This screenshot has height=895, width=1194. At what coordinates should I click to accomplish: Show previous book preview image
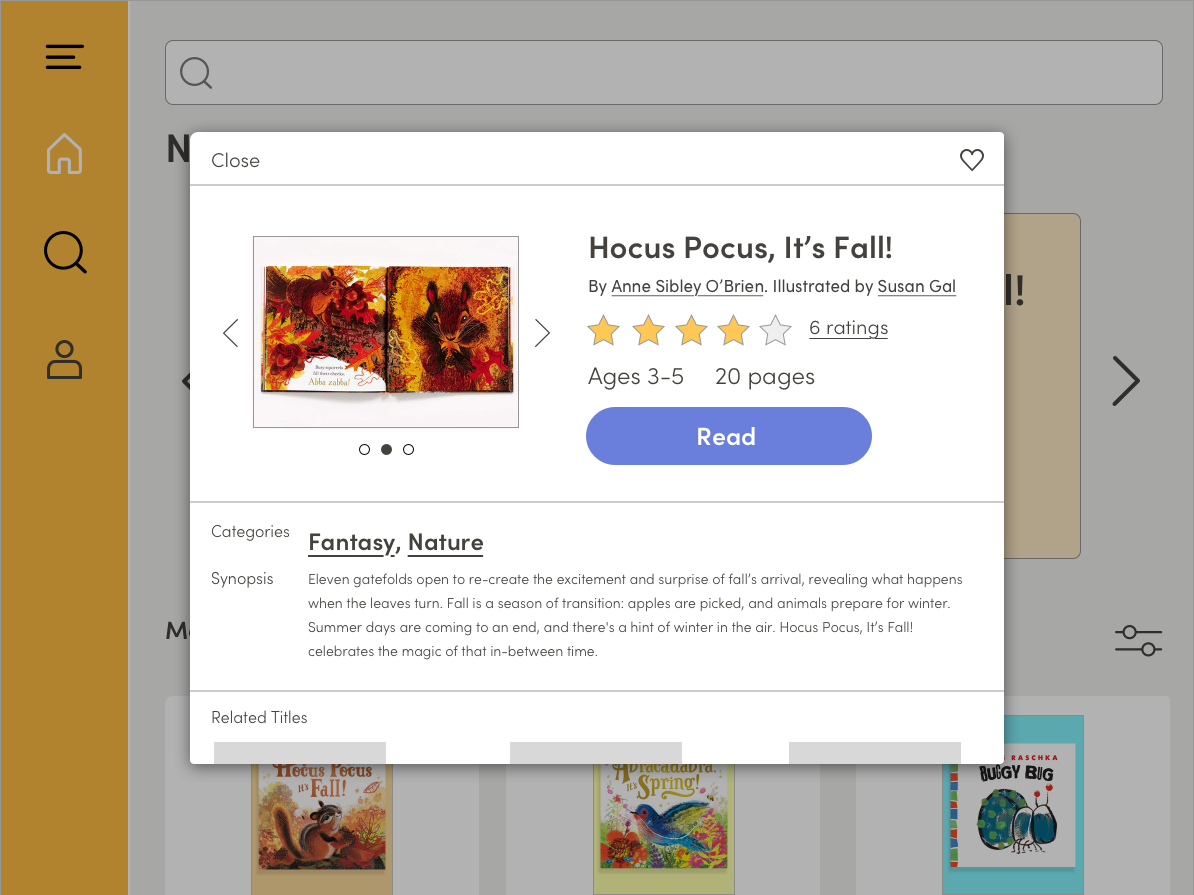[231, 333]
